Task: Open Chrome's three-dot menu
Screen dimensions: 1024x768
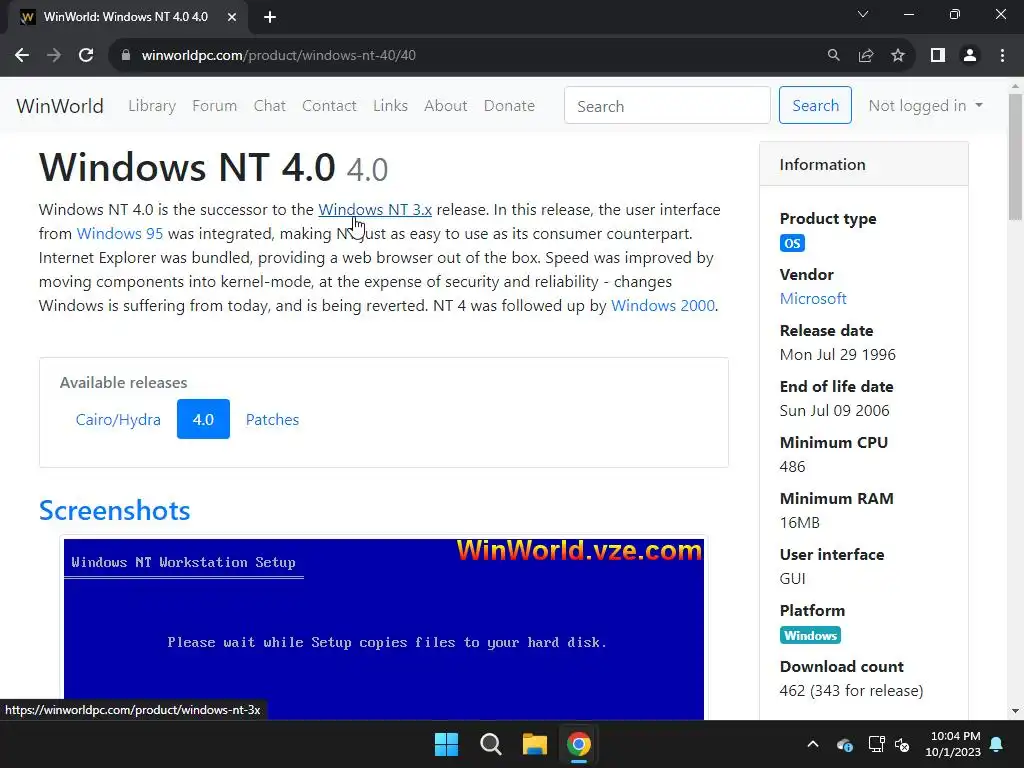Action: click(1002, 56)
